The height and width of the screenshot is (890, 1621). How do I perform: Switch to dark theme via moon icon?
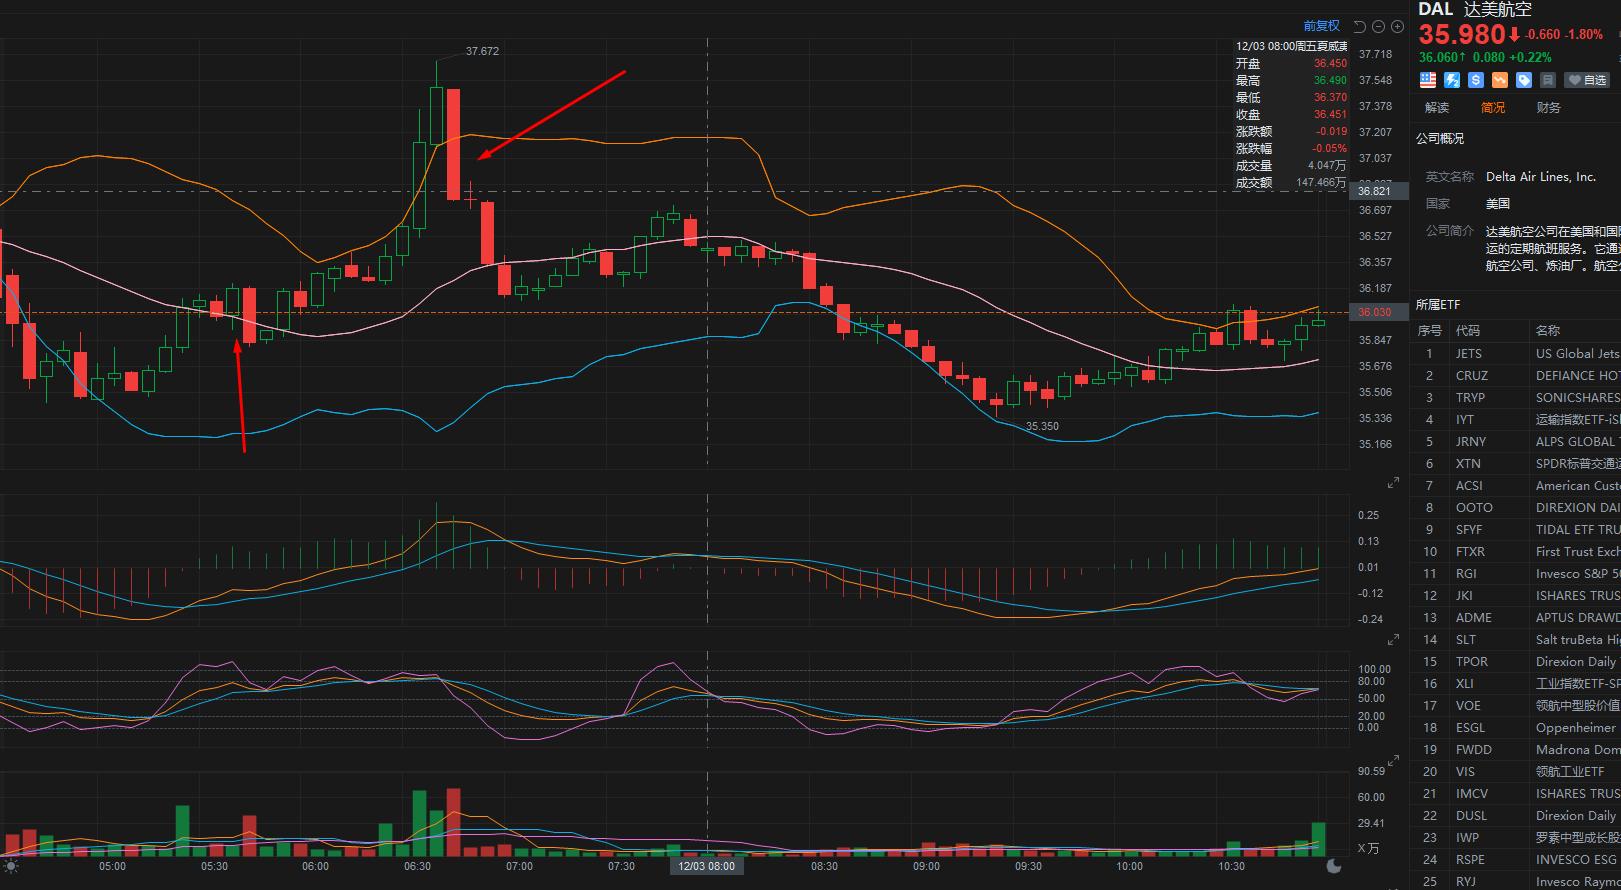pyautogui.click(x=1334, y=866)
